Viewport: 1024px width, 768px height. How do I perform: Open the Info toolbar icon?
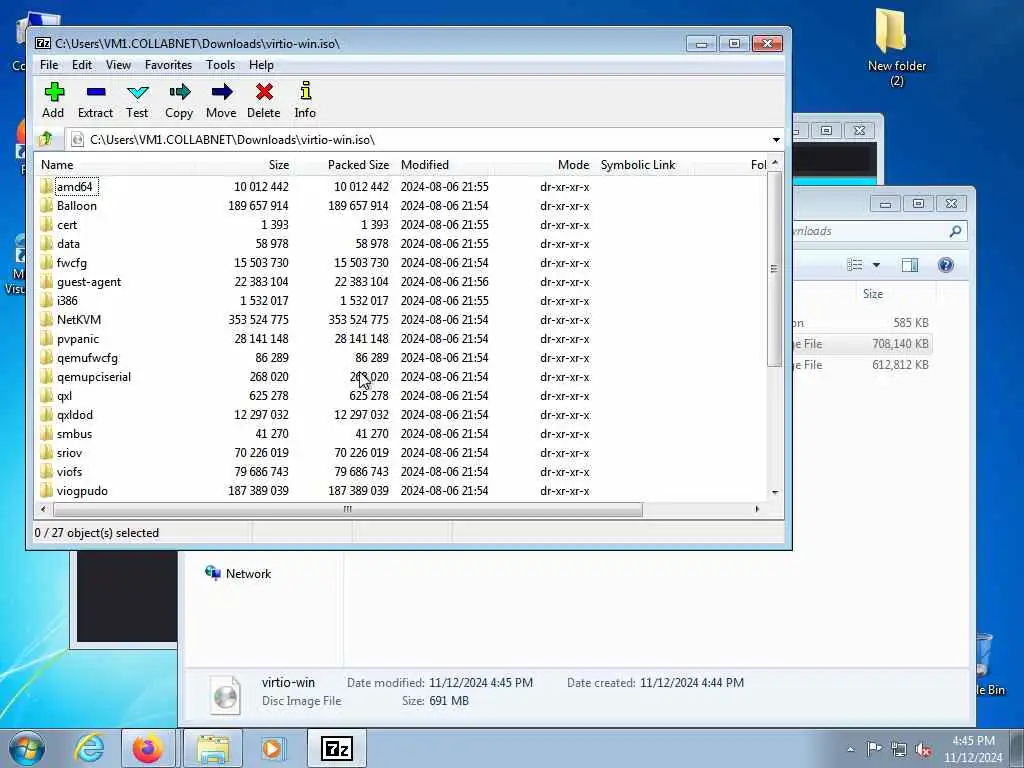(x=305, y=100)
